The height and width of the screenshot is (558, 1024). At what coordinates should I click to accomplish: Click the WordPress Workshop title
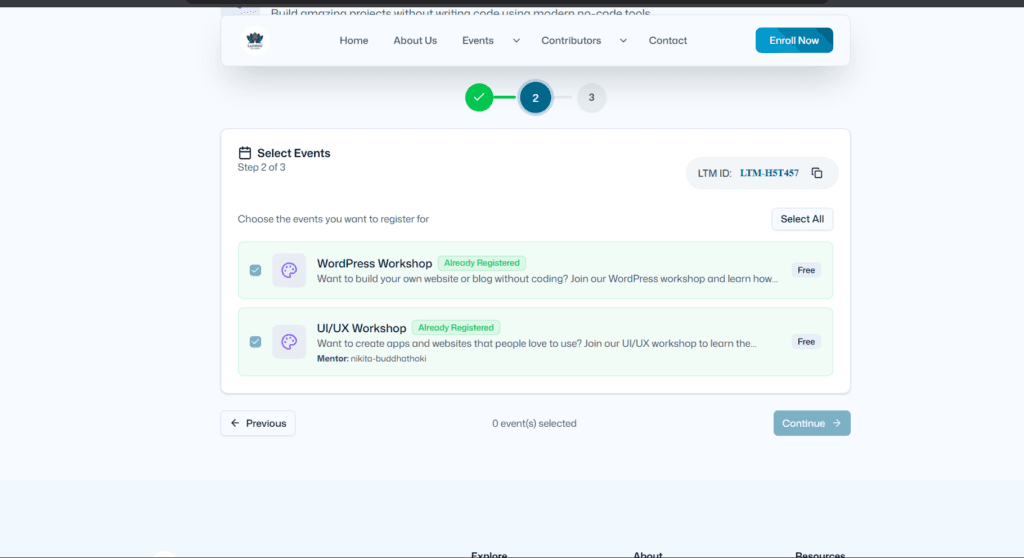[374, 264]
